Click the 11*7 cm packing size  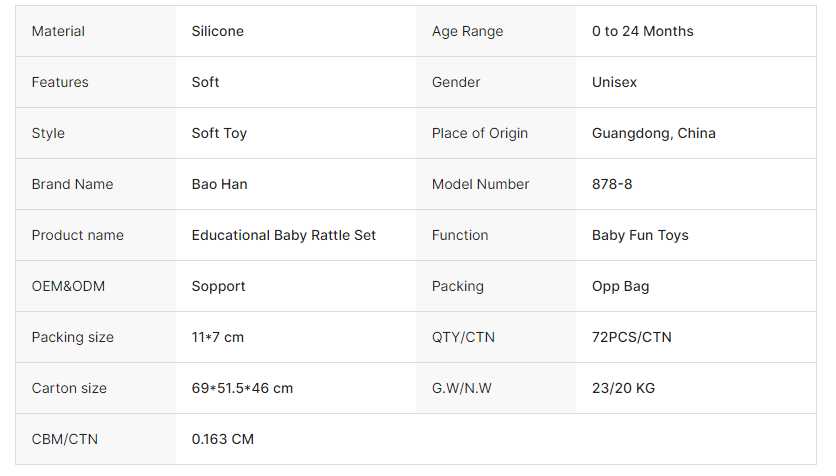(217, 337)
